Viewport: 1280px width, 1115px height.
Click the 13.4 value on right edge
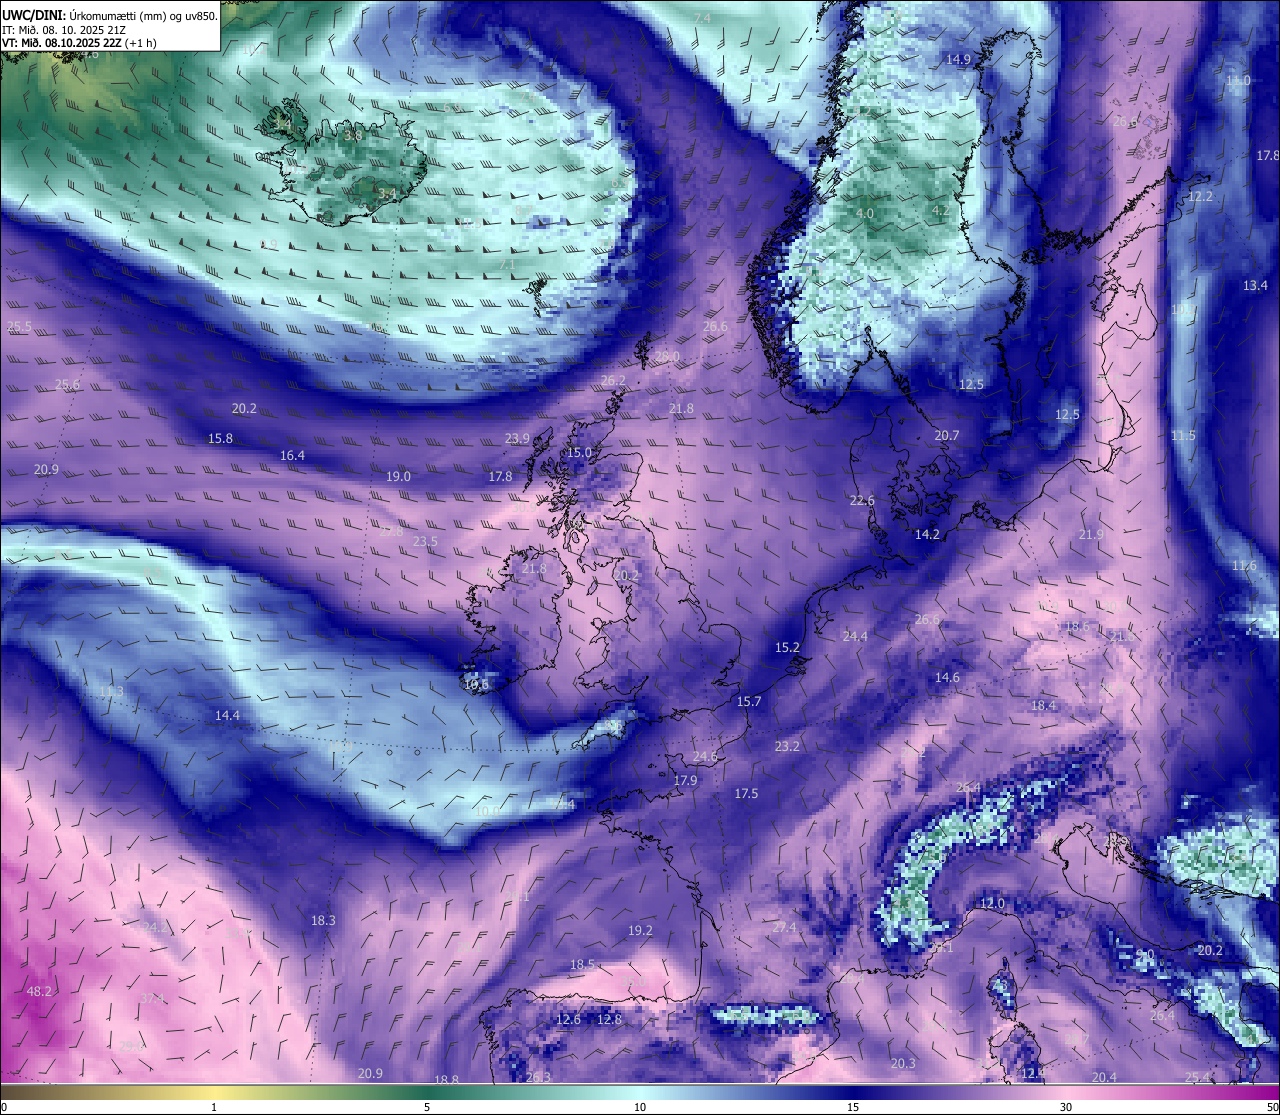1255,286
